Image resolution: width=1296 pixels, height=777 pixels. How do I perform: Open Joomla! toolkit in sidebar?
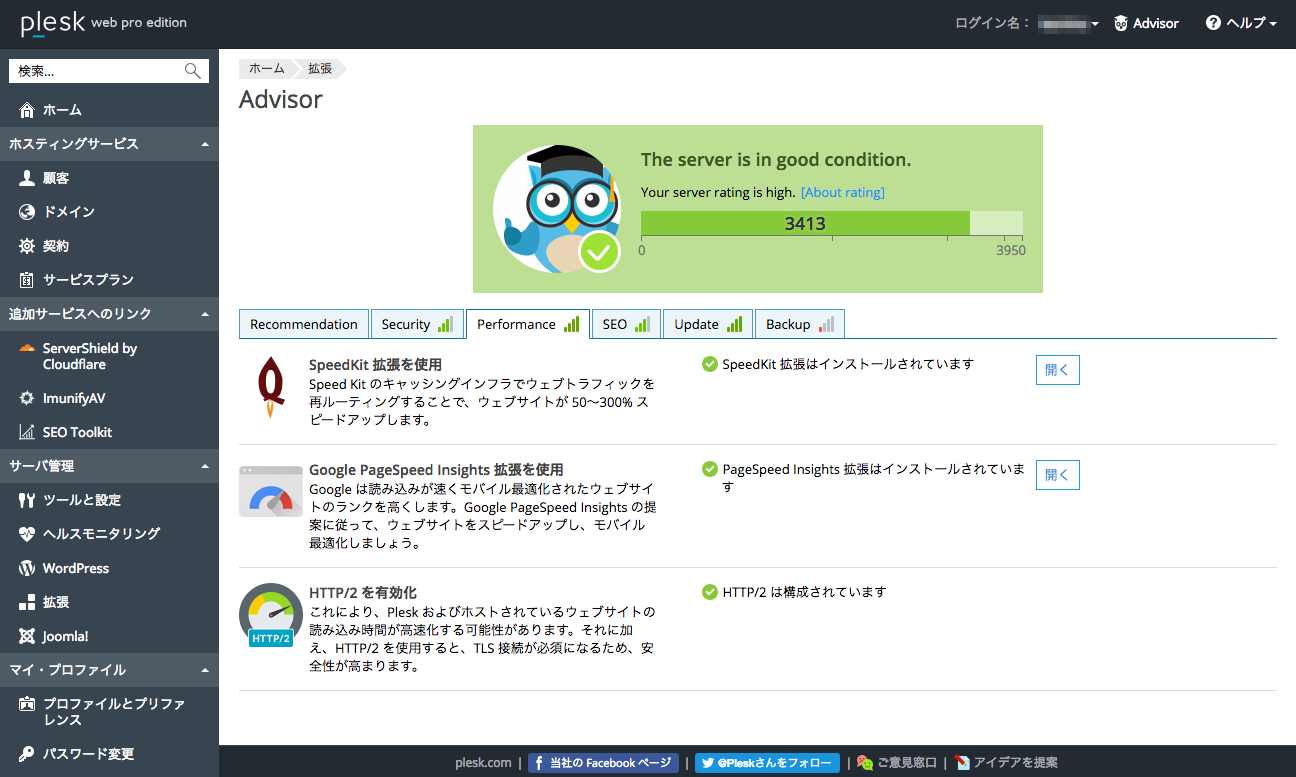pos(65,636)
